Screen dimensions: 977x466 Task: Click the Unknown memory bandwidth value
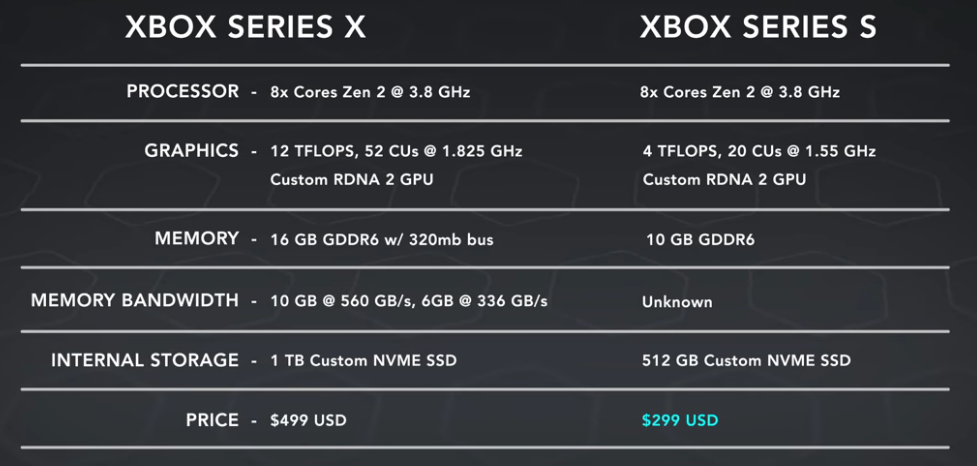pyautogui.click(x=677, y=302)
